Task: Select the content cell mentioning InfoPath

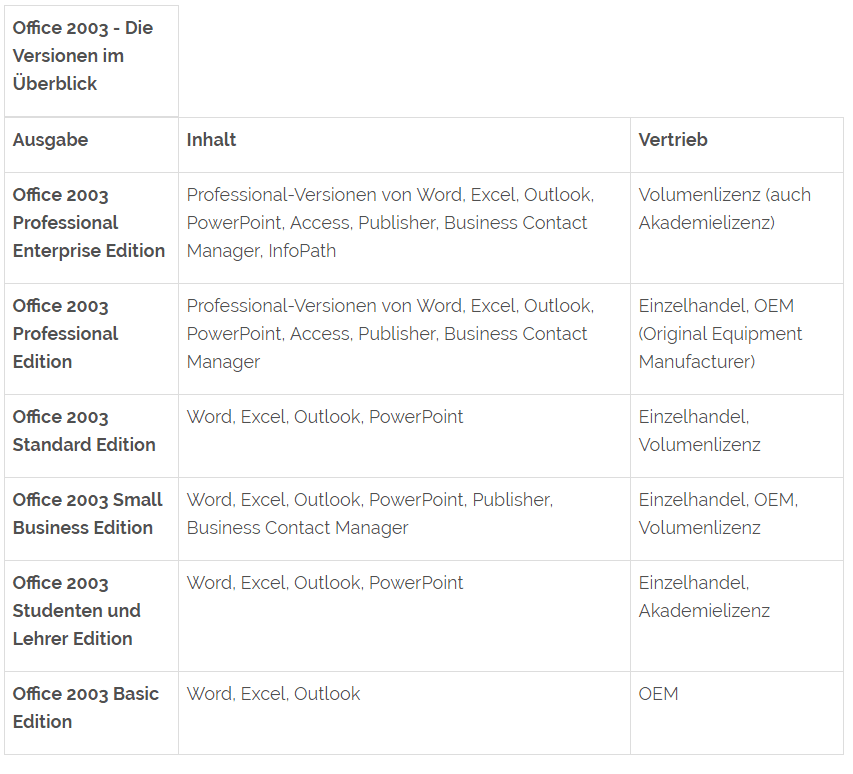Action: [x=390, y=223]
